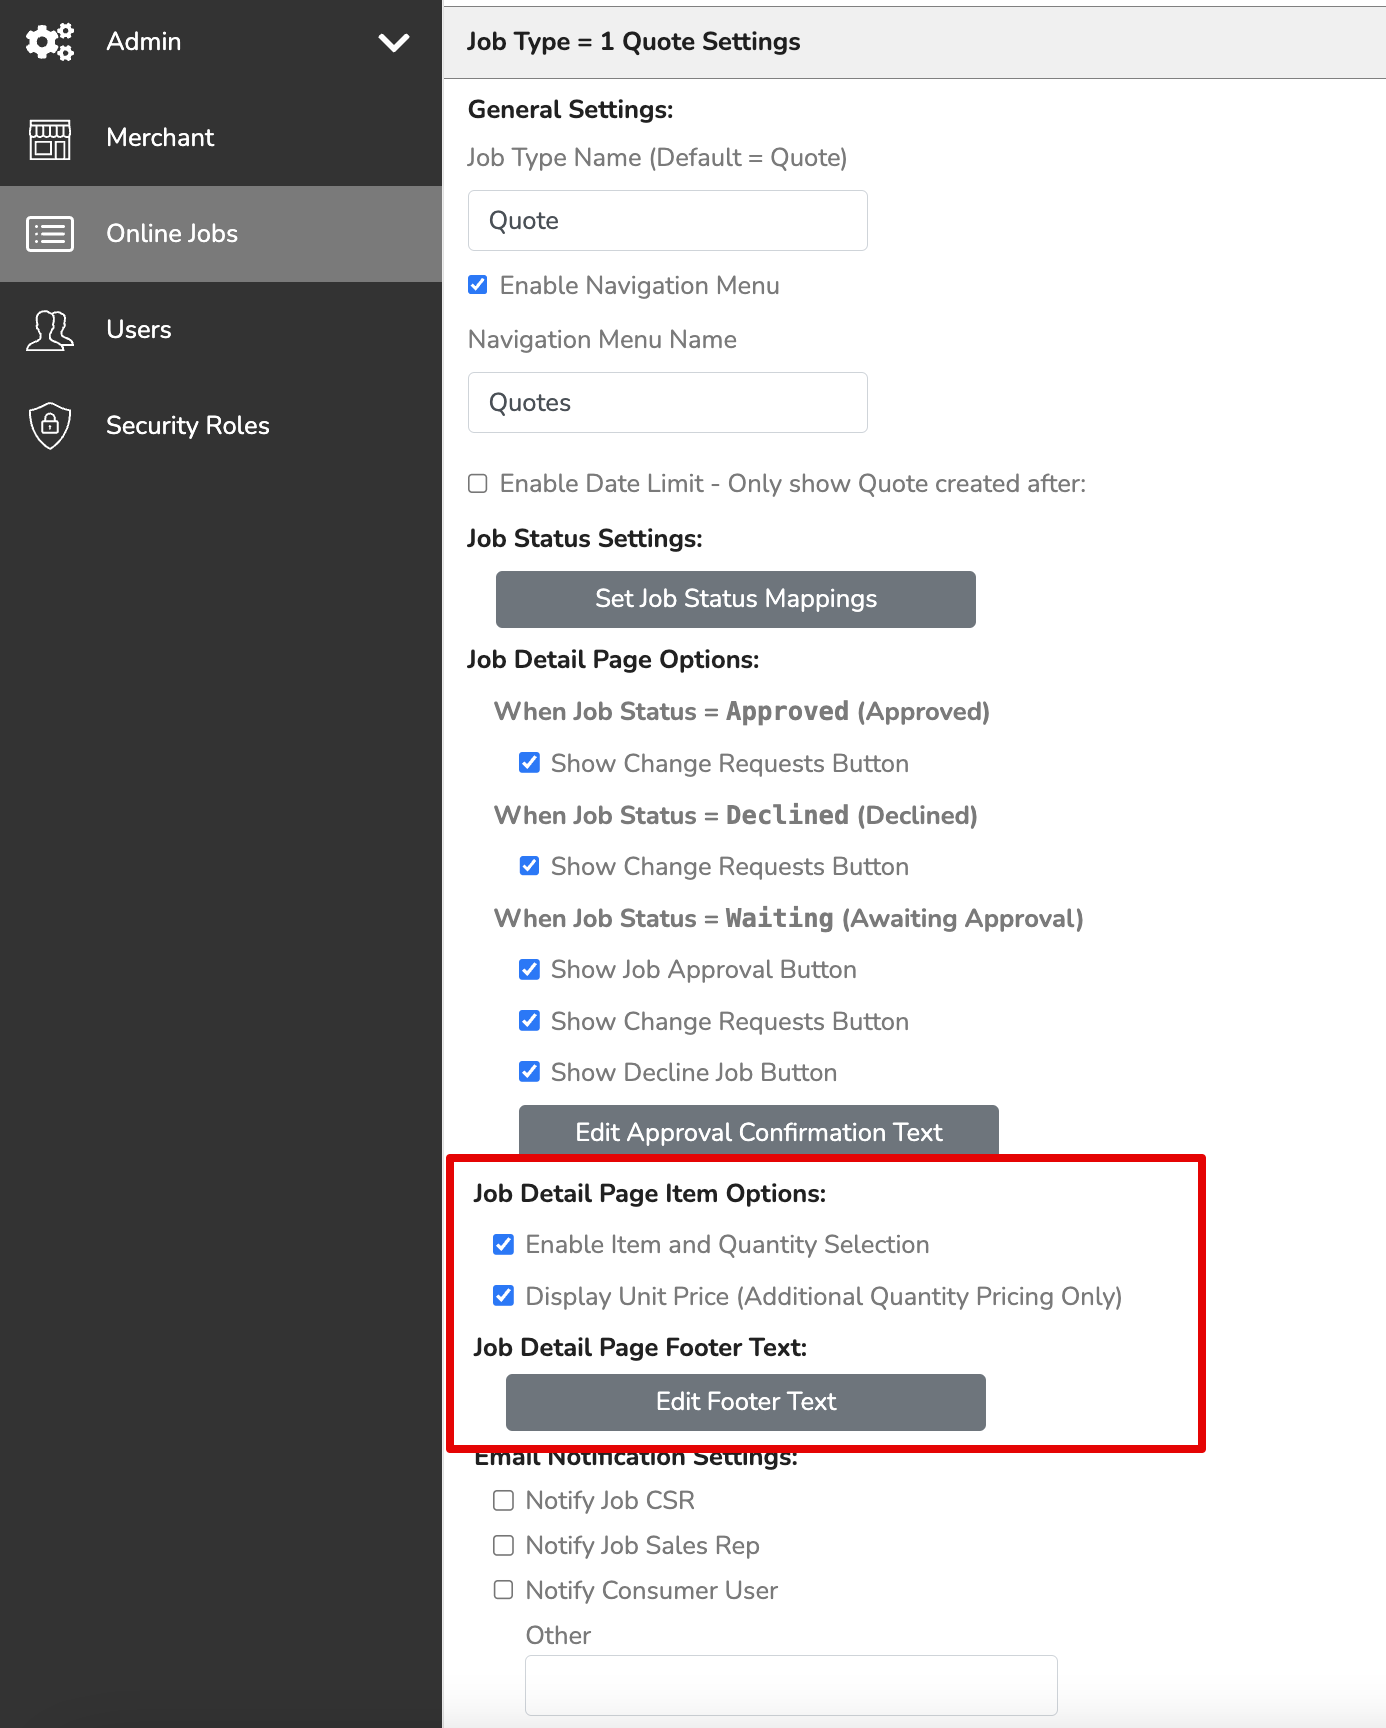Viewport: 1386px width, 1728px height.
Task: Click the Job Type Name input field
Action: [x=668, y=221]
